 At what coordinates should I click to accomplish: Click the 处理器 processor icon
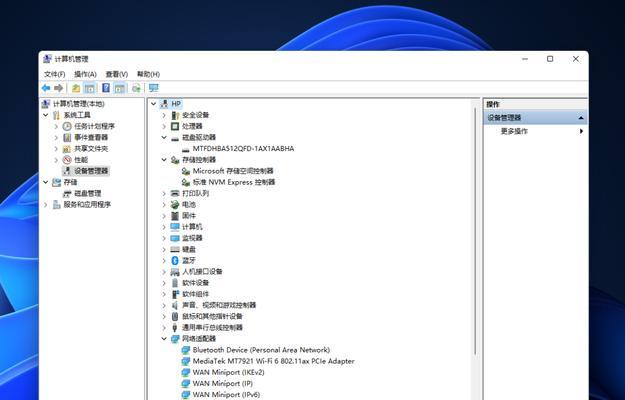point(175,126)
